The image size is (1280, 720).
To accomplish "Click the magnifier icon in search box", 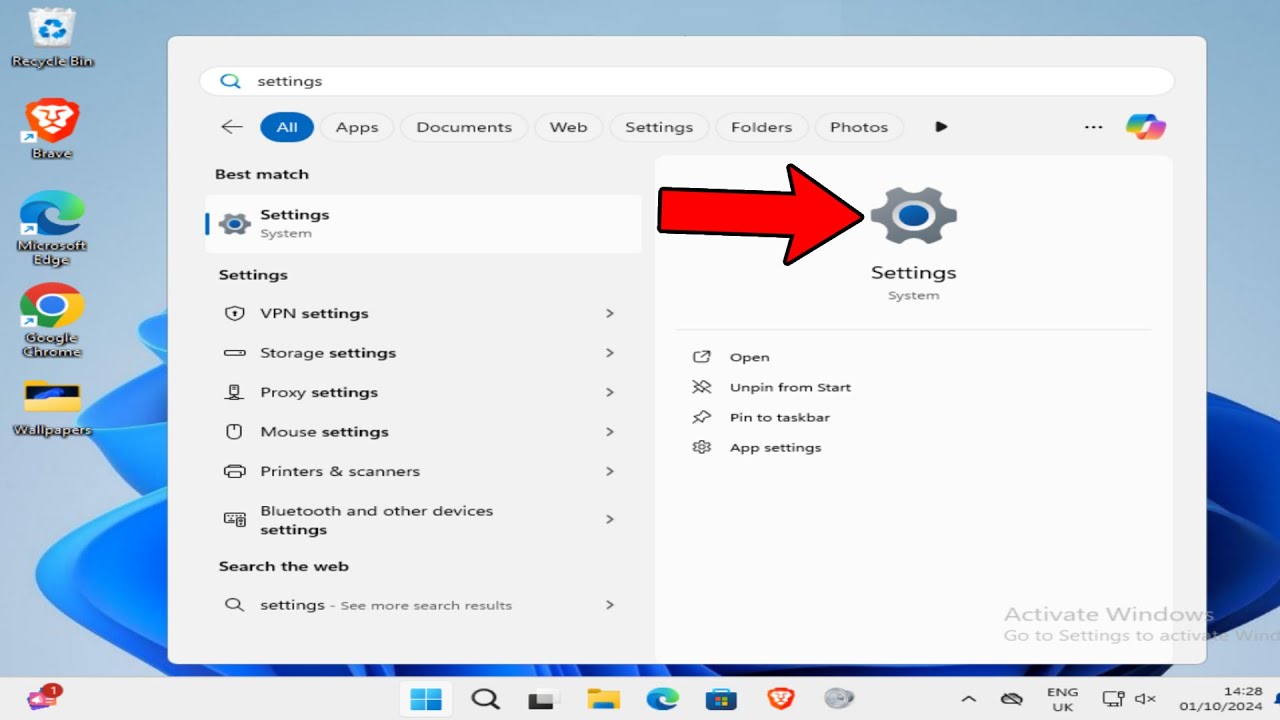I will (x=230, y=81).
